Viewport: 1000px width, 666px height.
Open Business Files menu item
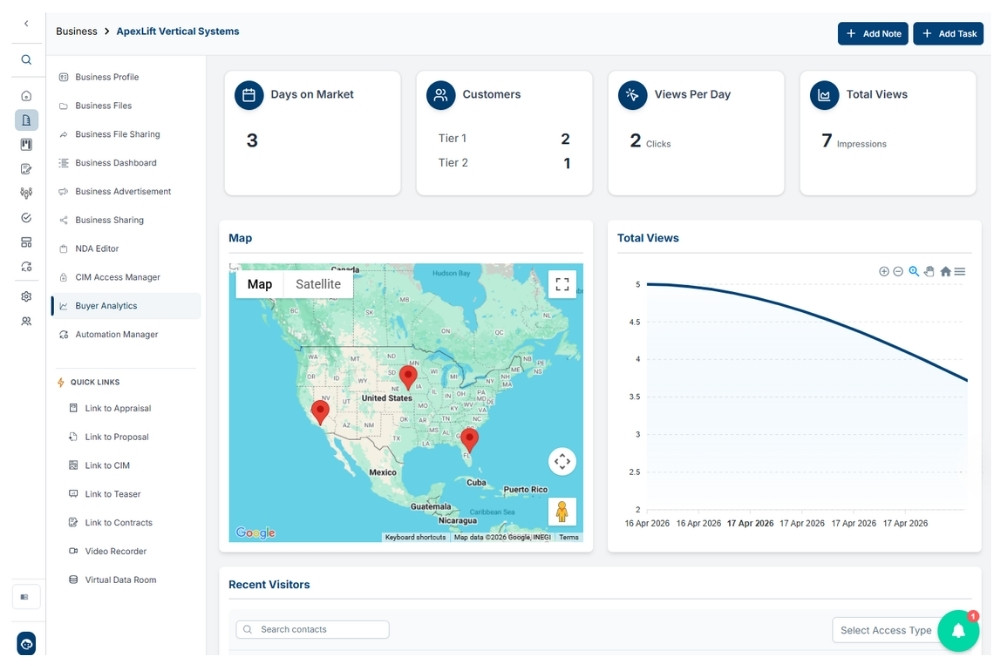tap(126, 105)
